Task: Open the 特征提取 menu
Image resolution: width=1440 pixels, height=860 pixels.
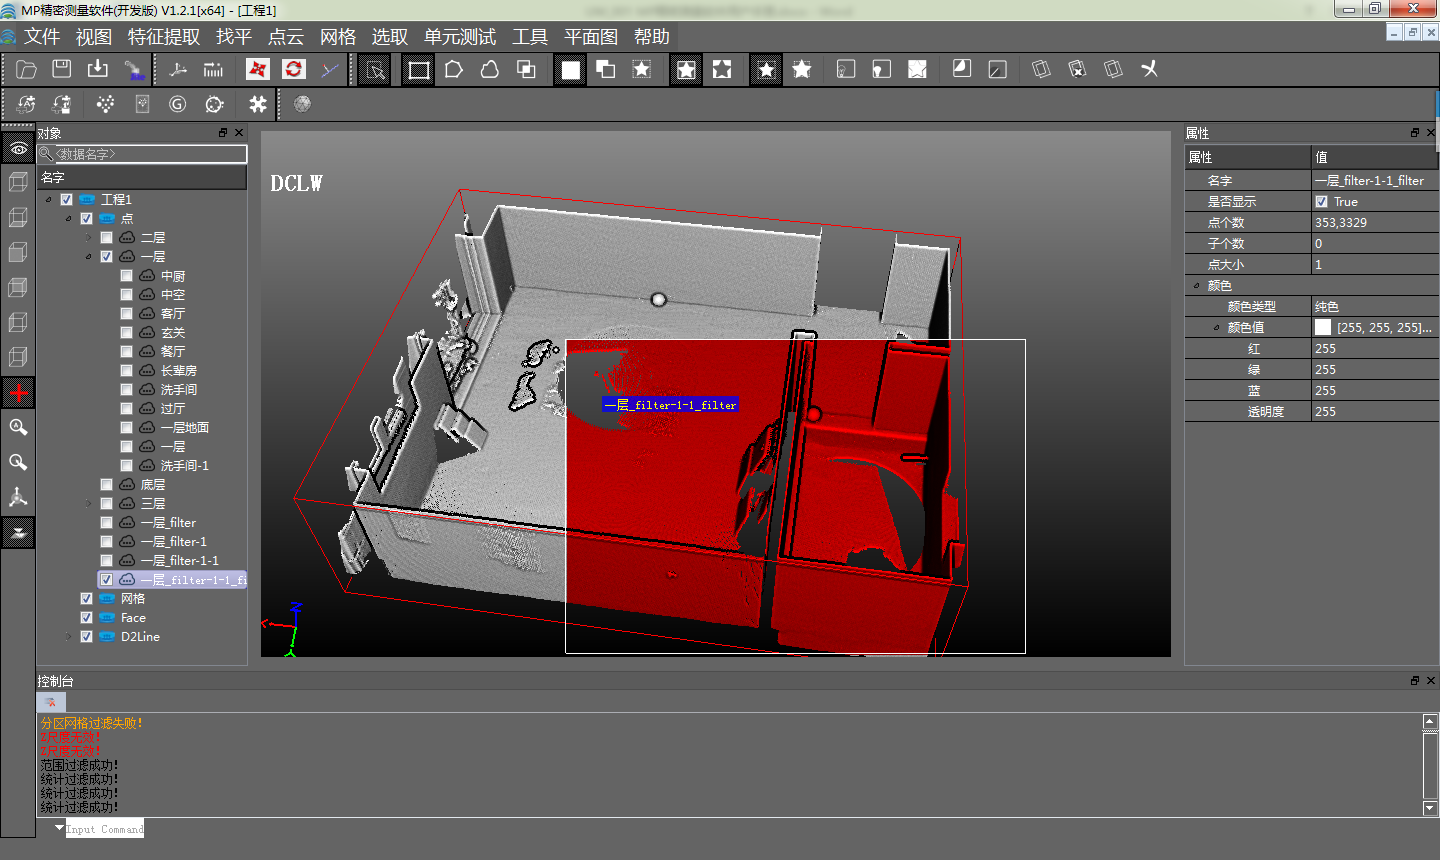Action: 164,37
